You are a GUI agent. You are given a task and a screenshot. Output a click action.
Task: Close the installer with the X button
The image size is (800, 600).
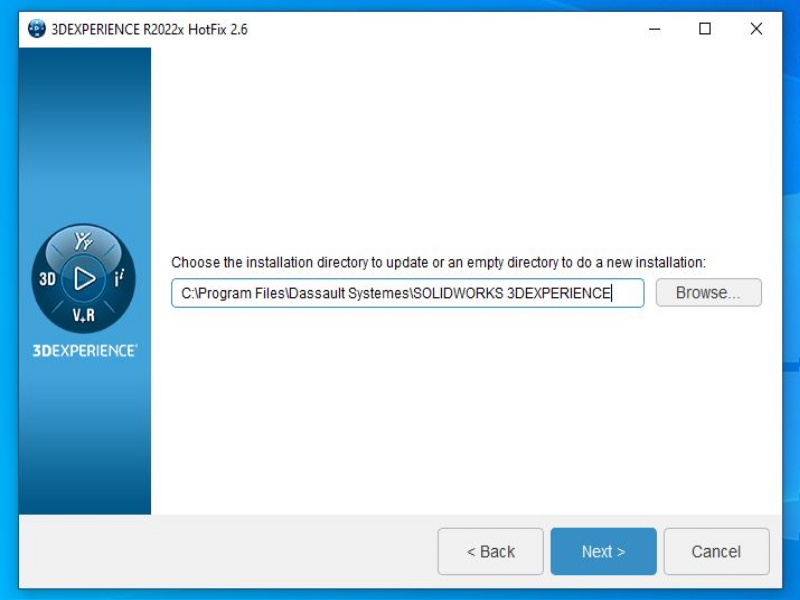click(x=757, y=29)
